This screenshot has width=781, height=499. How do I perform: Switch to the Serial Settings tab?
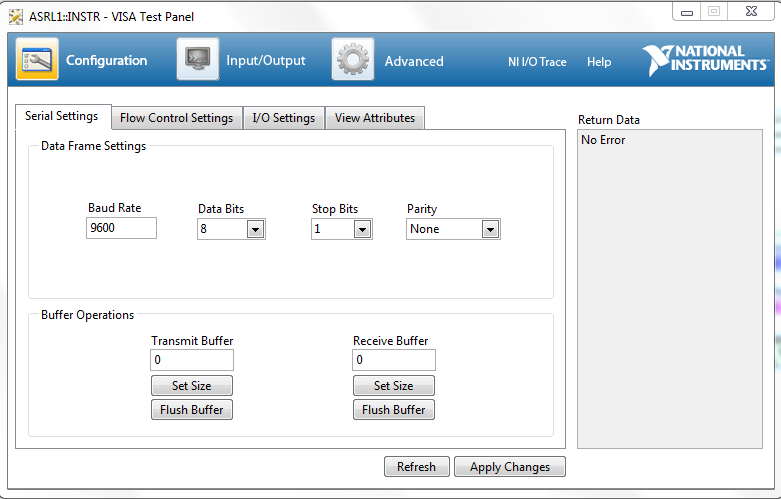[x=63, y=117]
